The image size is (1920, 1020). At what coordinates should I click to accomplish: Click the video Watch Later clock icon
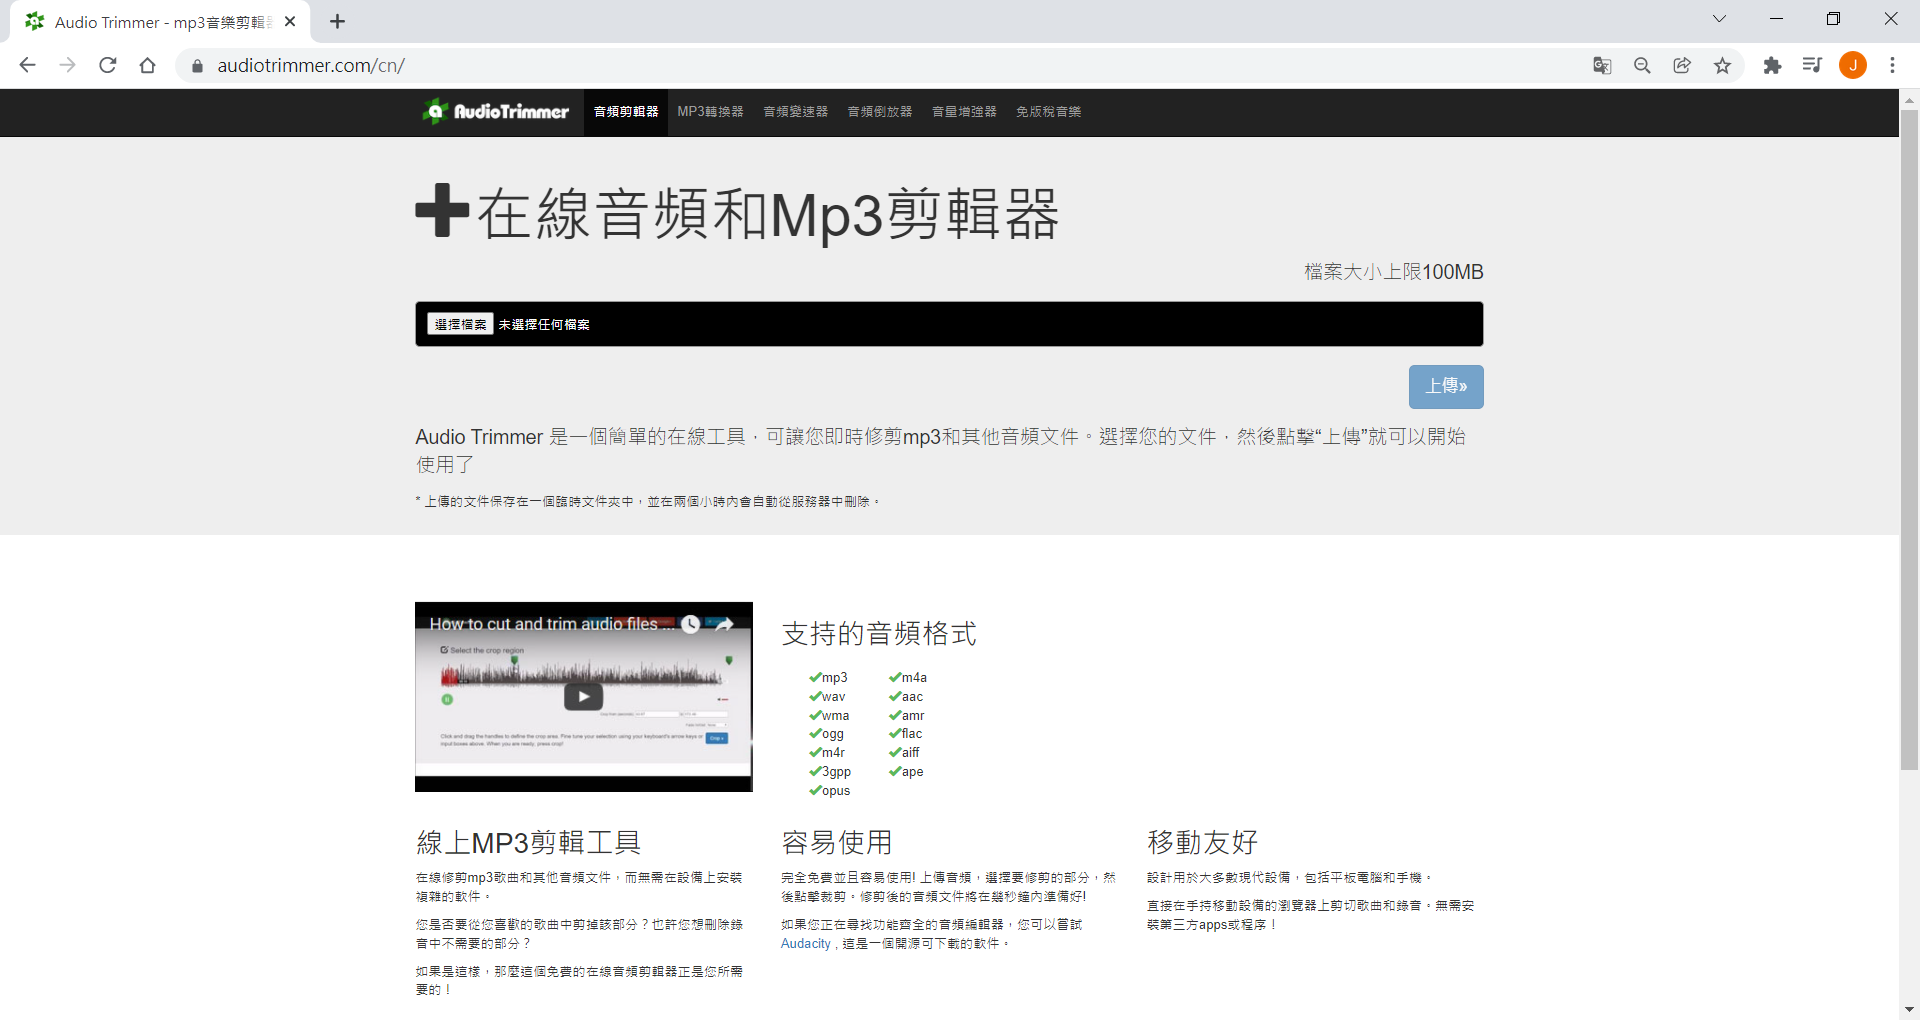690,624
